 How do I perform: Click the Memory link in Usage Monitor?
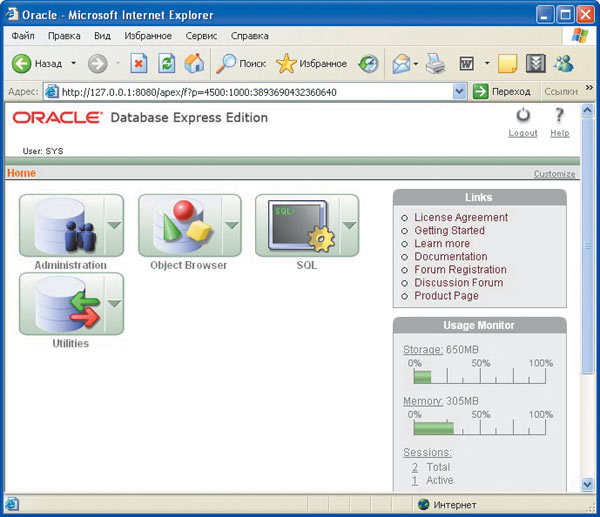[x=423, y=401]
